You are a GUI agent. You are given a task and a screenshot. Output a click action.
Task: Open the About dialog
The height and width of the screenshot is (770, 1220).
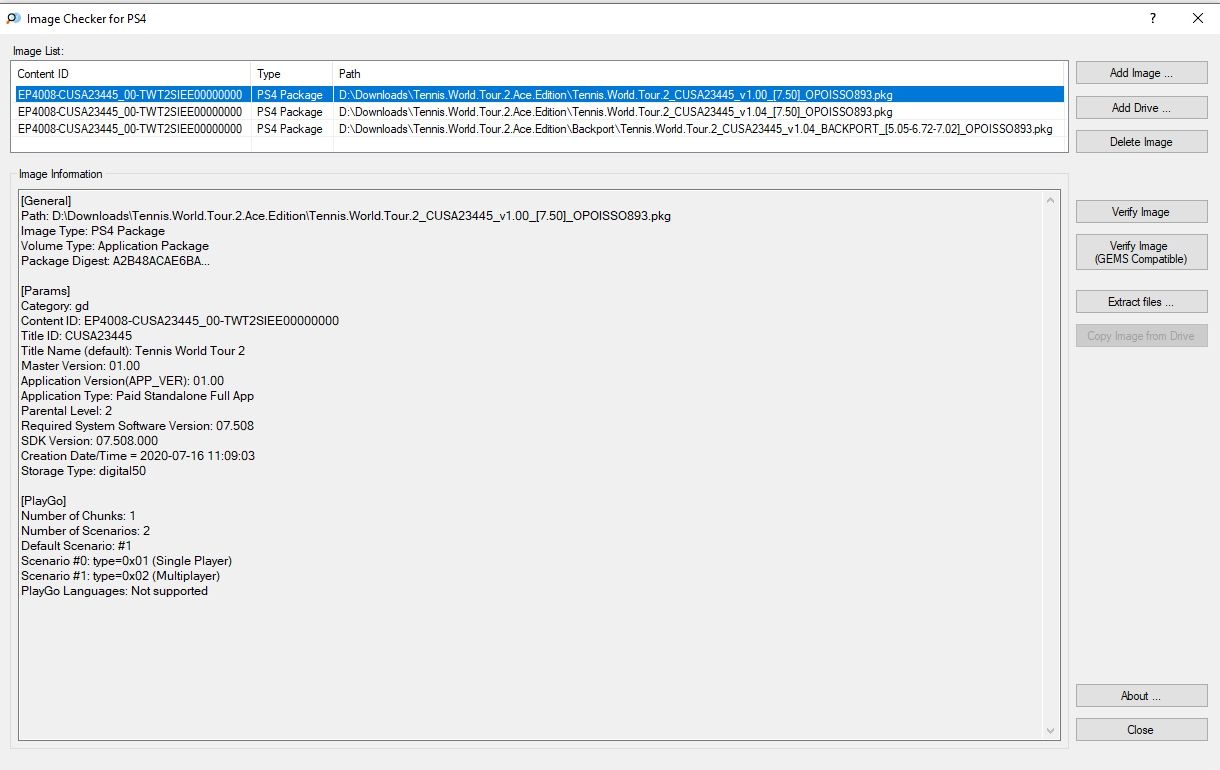pos(1141,696)
